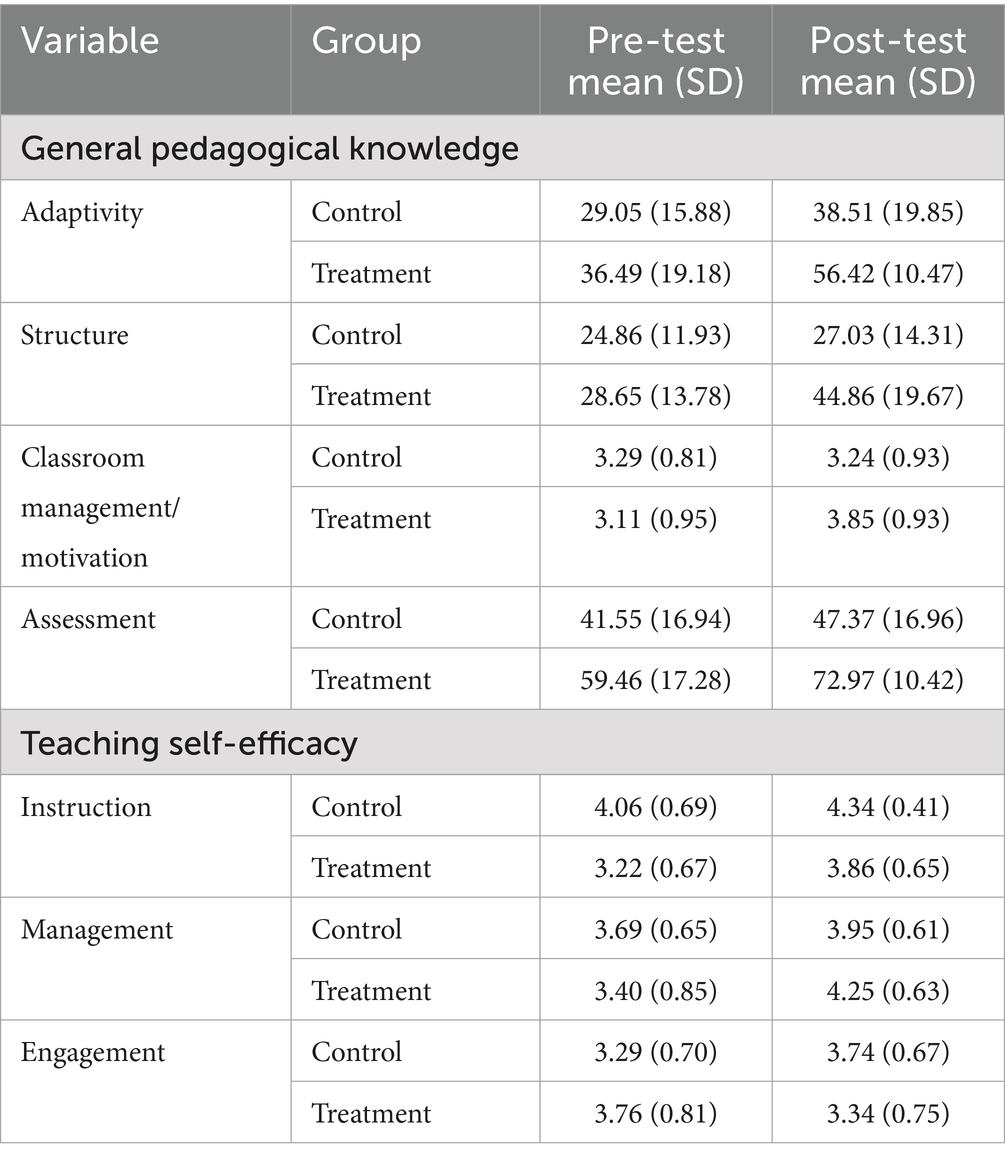Select the Pre-test mean (SD) header

(656, 60)
